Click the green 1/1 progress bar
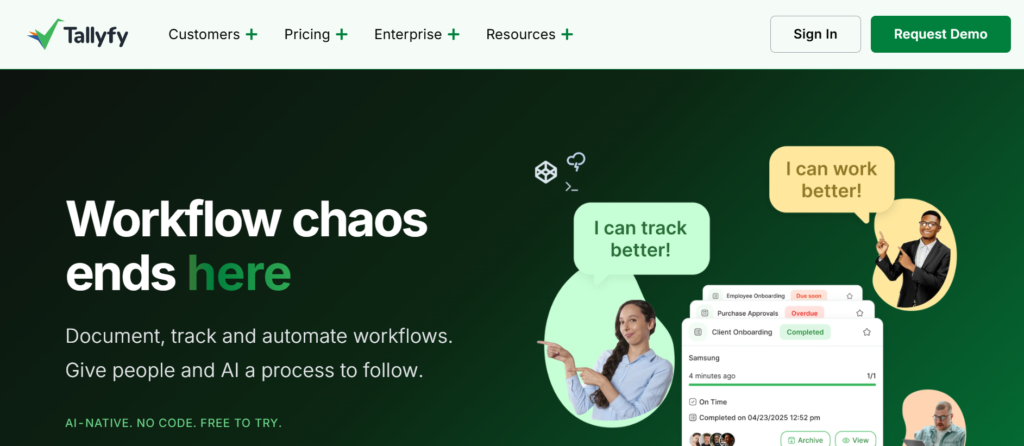1024x446 pixels. point(782,385)
